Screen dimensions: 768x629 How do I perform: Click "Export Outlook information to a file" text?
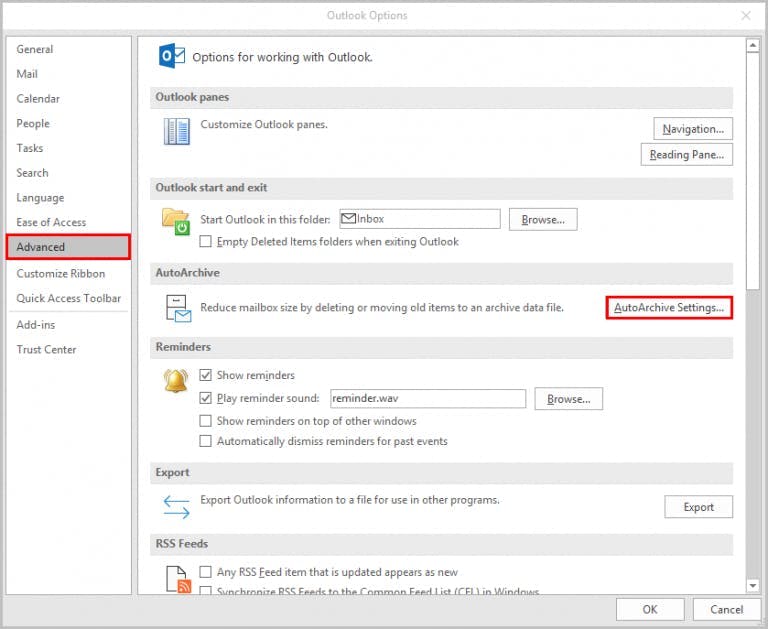pyautogui.click(x=350, y=500)
